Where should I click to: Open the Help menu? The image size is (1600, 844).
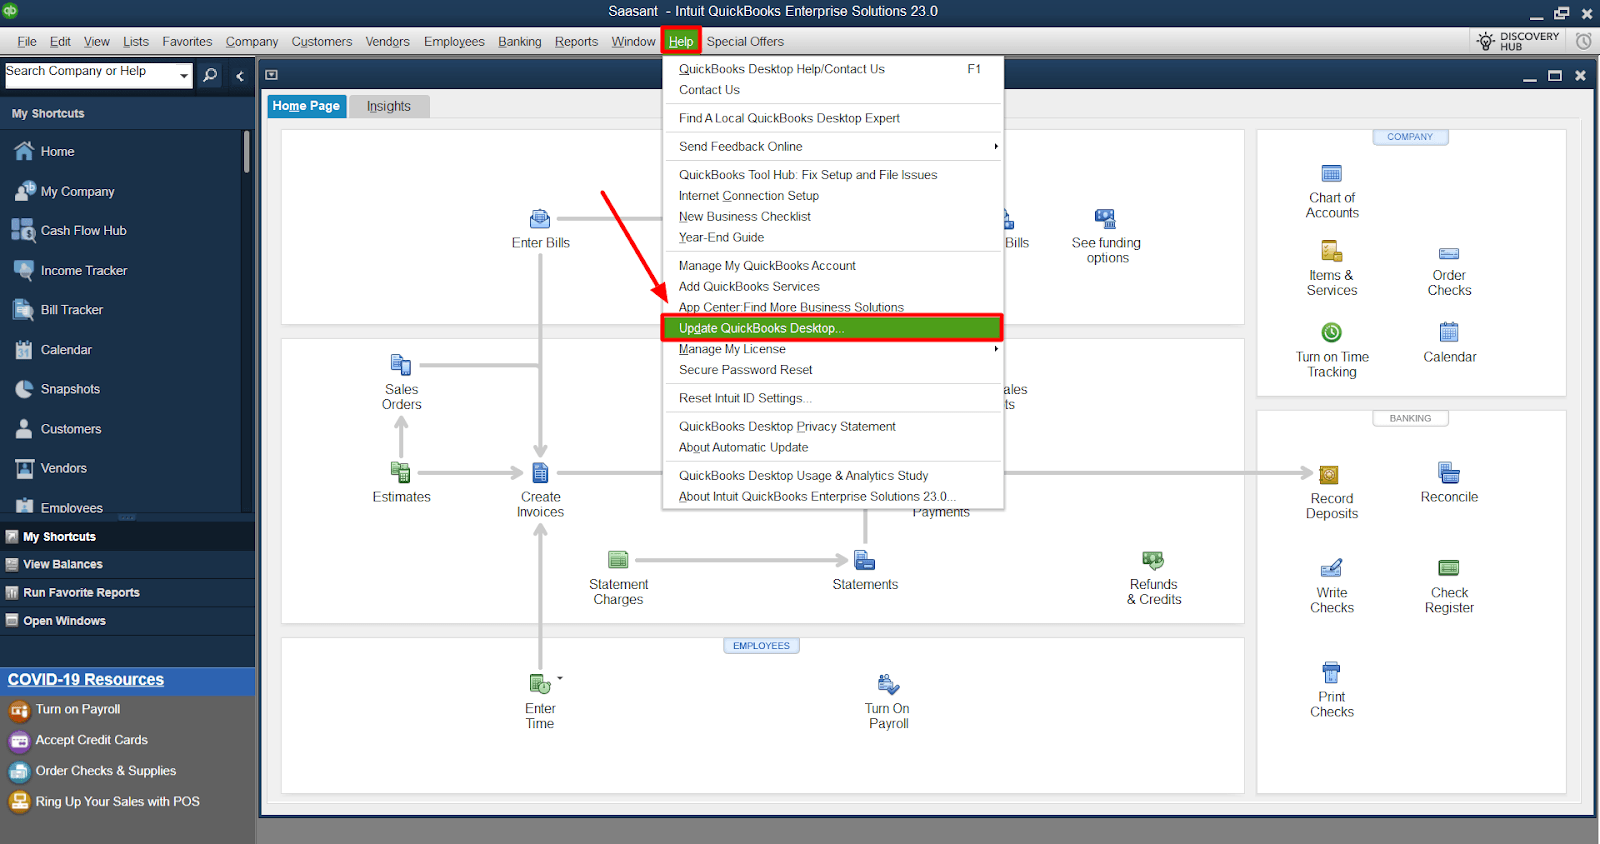click(681, 41)
